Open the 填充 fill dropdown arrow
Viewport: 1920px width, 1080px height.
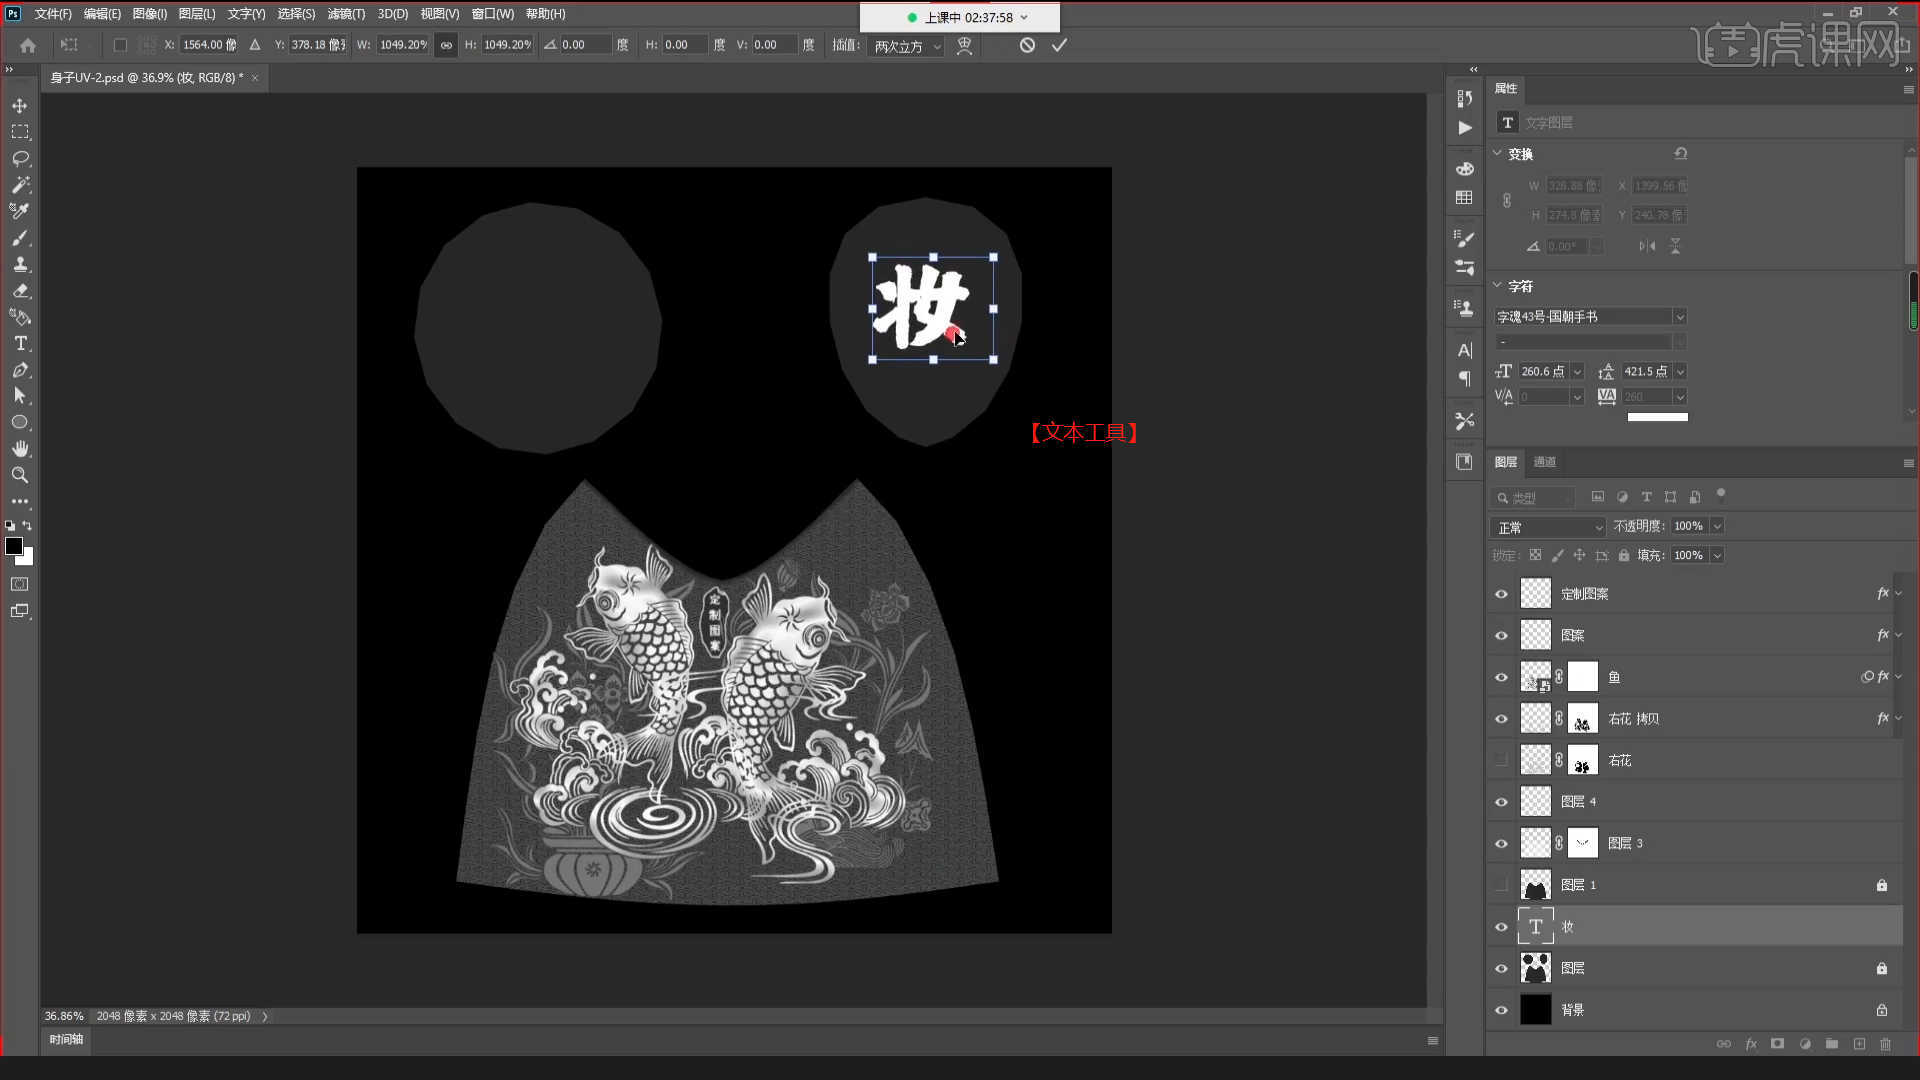click(1717, 555)
